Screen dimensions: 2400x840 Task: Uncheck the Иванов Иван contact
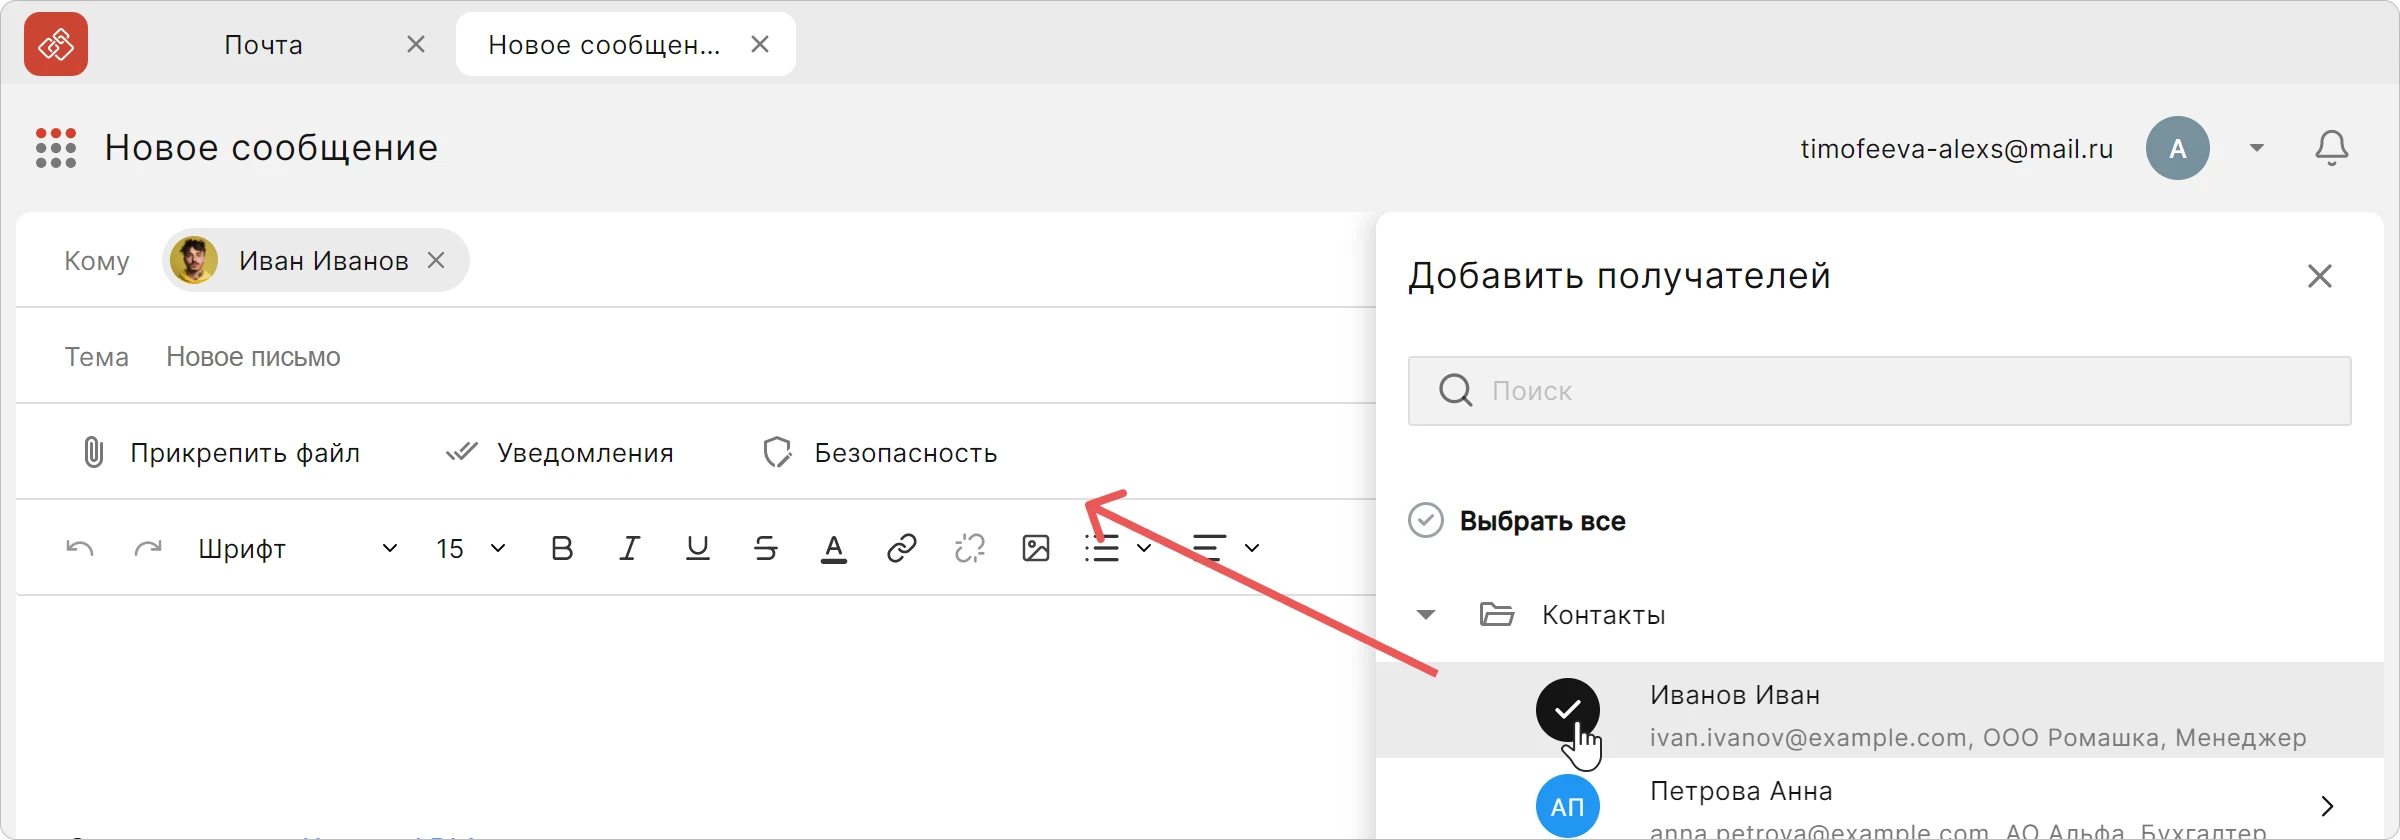[1568, 710]
